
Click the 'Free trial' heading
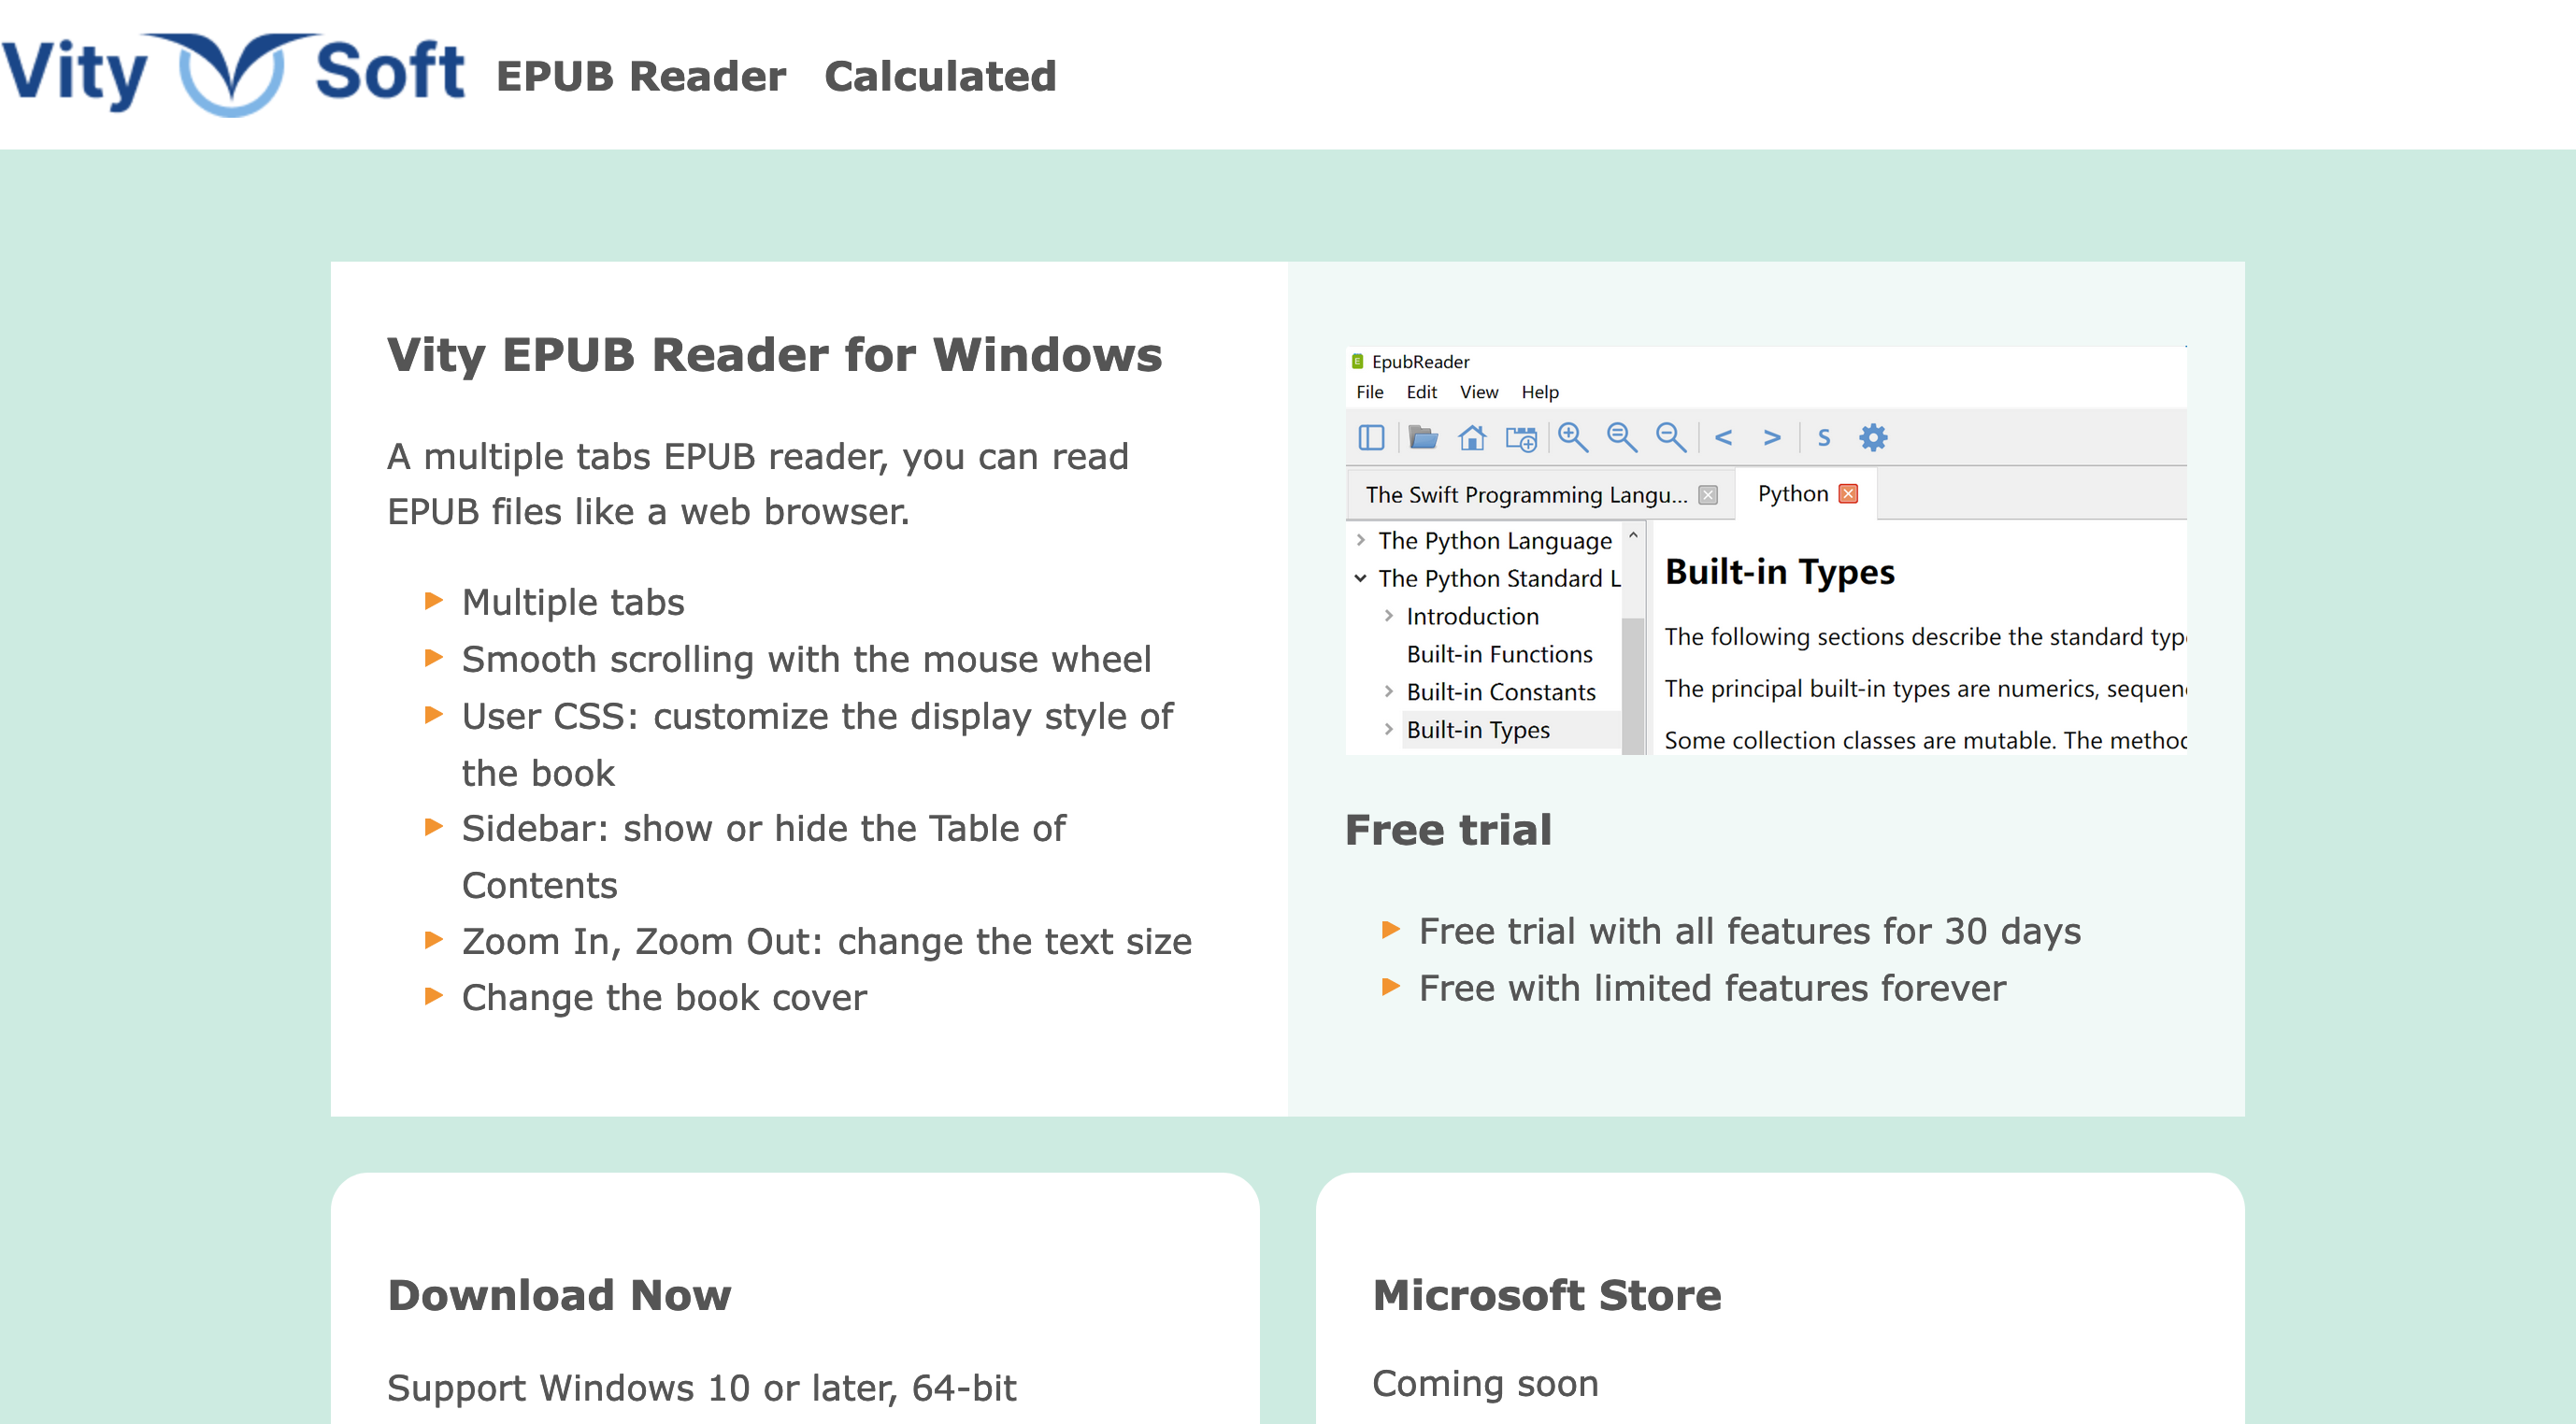pos(1448,830)
